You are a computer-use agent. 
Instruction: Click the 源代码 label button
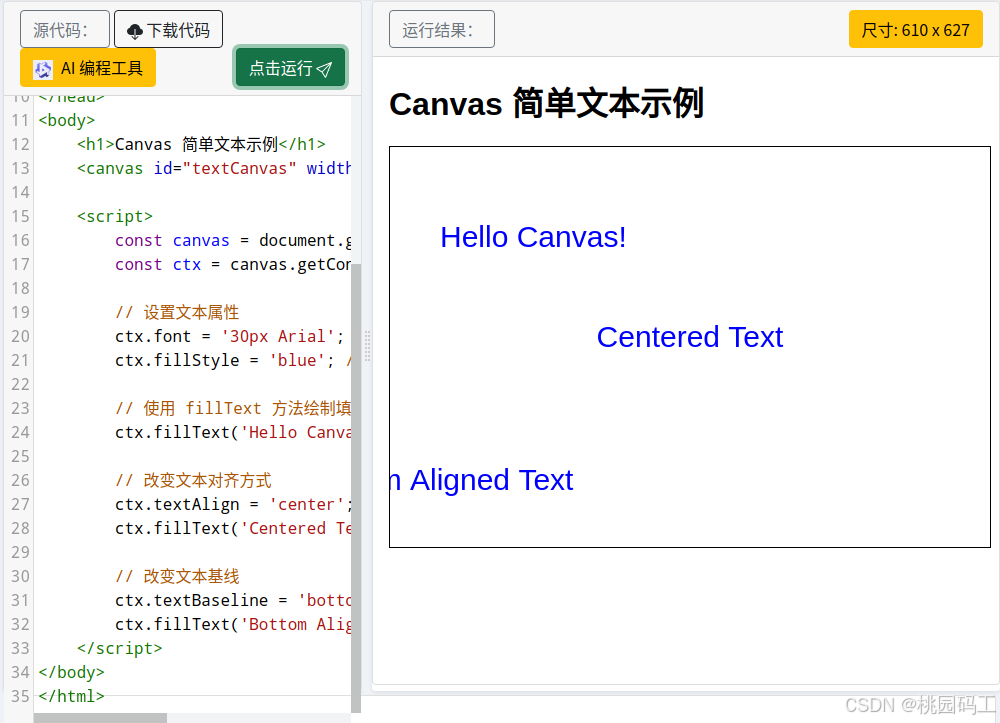[64, 29]
